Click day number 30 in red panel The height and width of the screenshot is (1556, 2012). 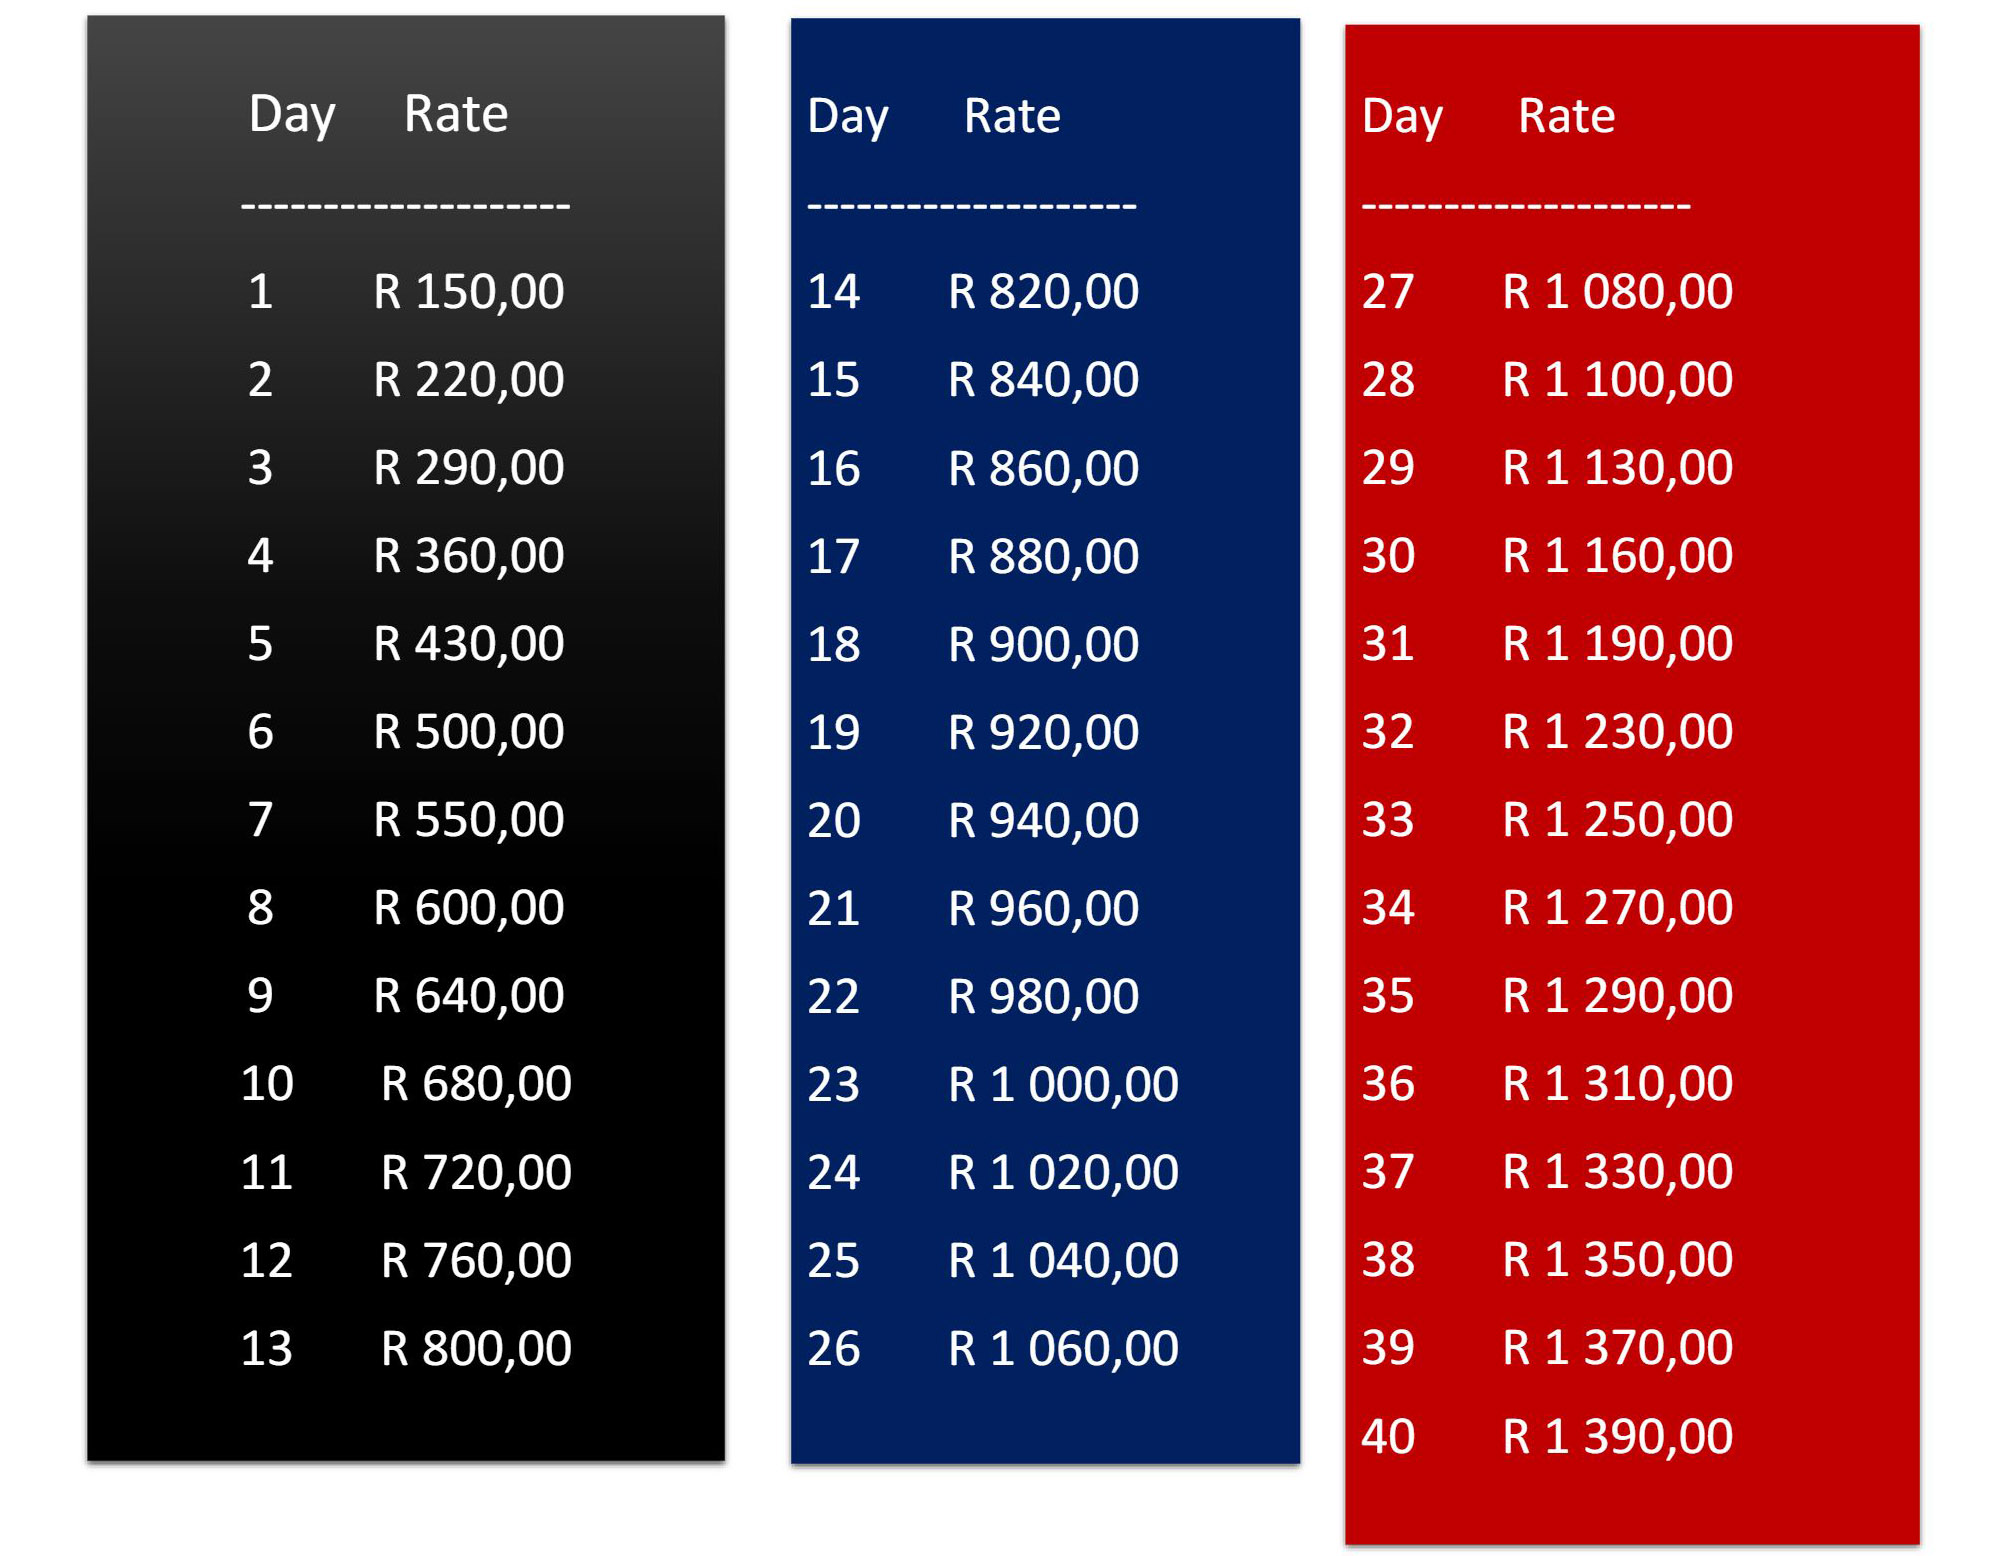coord(1388,556)
